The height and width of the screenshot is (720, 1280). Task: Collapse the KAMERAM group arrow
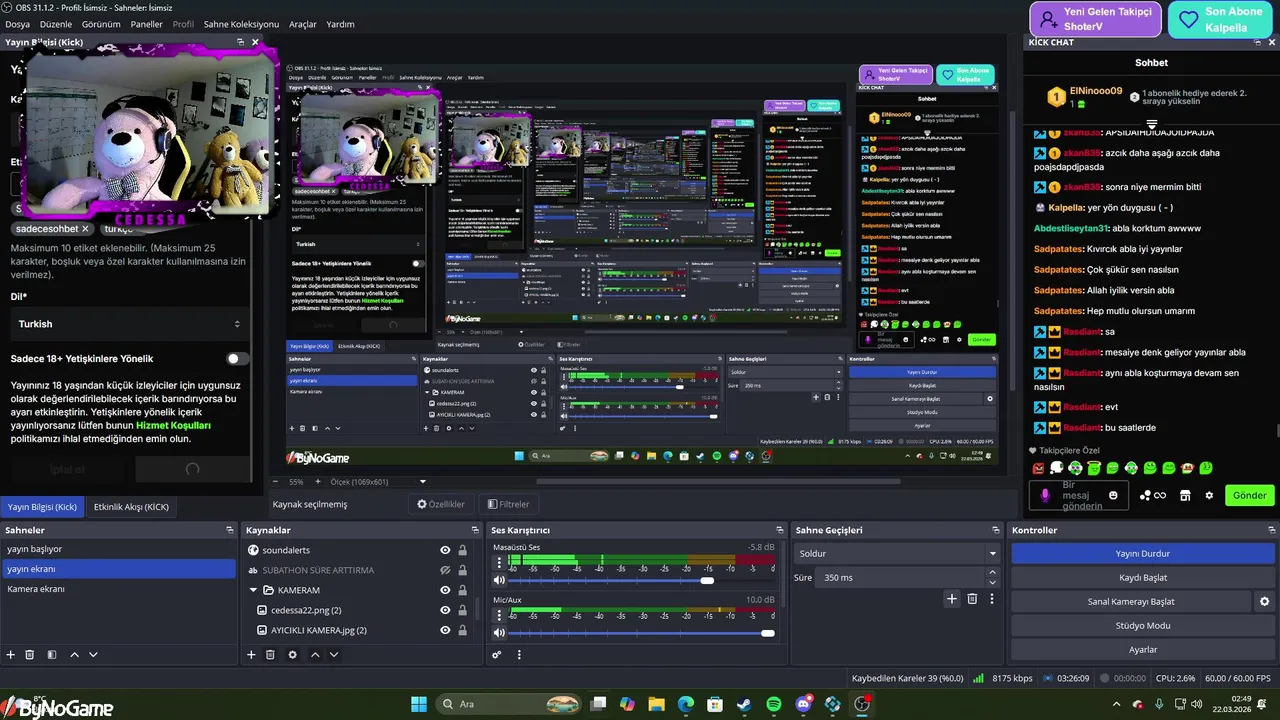(254, 590)
